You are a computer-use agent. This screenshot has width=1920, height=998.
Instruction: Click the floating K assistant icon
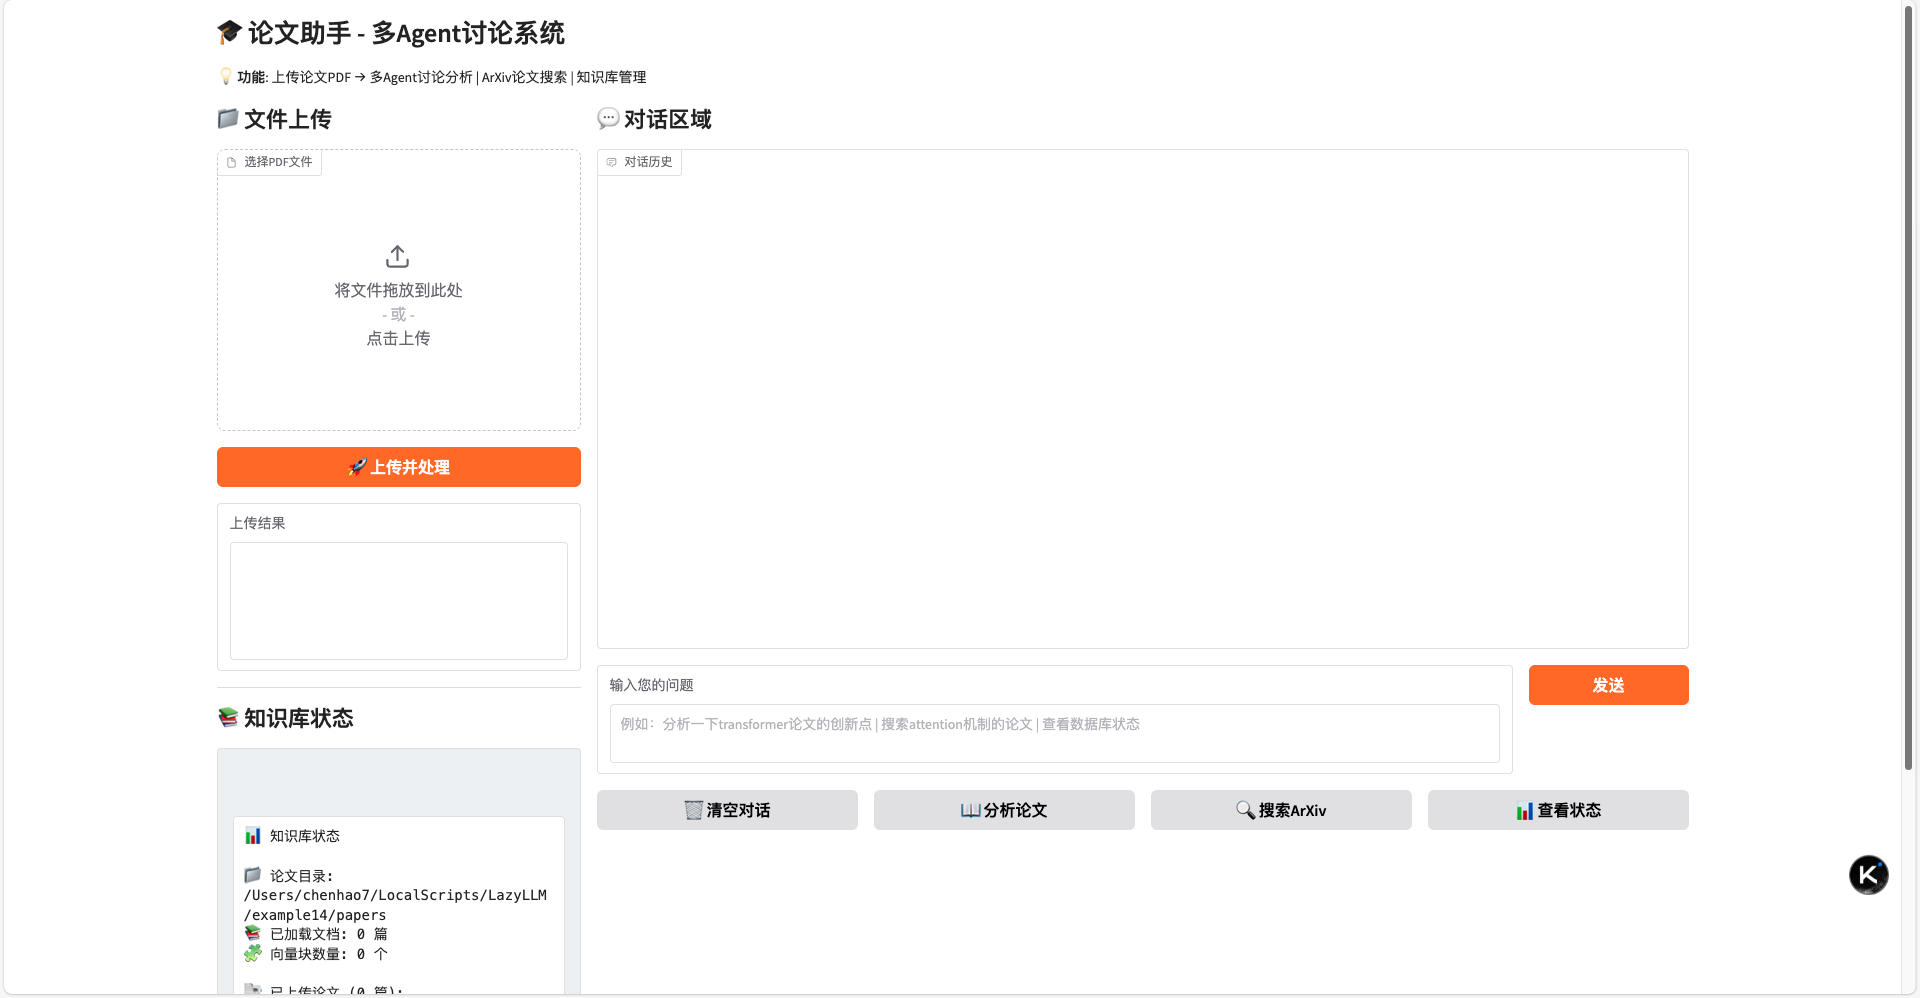pos(1868,875)
